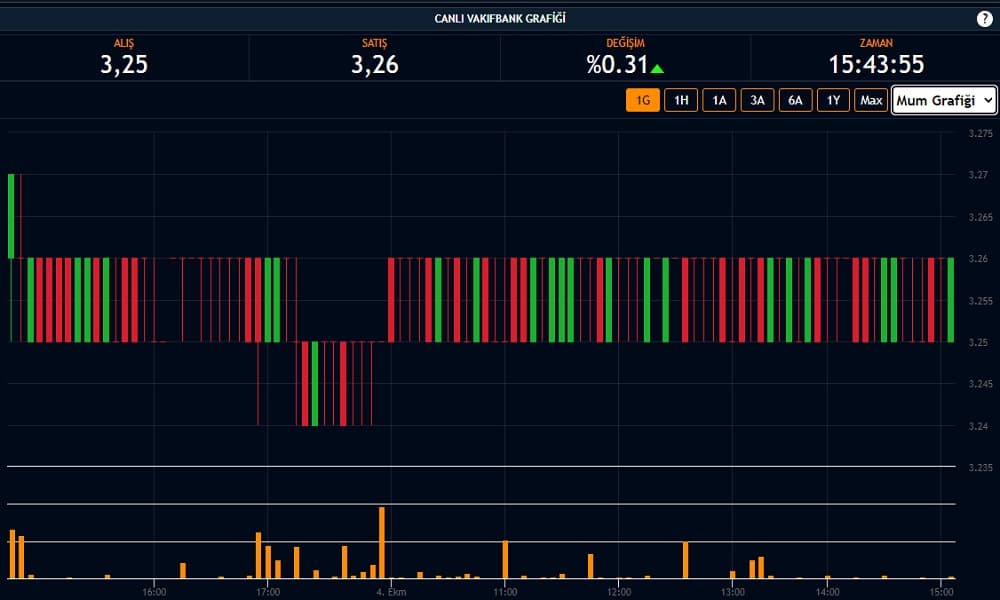Click the 3.26 price axis label

(x=978, y=258)
